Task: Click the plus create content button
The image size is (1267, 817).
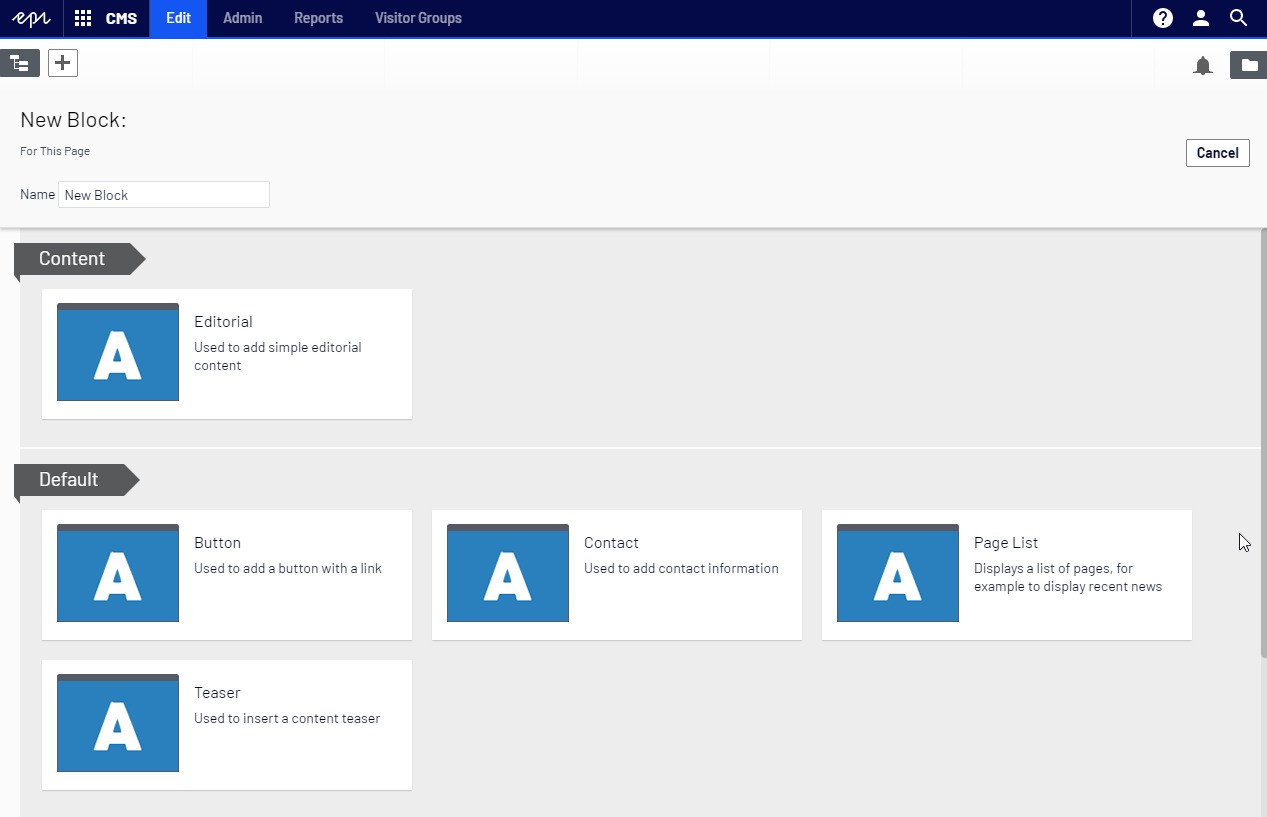Action: coord(63,63)
